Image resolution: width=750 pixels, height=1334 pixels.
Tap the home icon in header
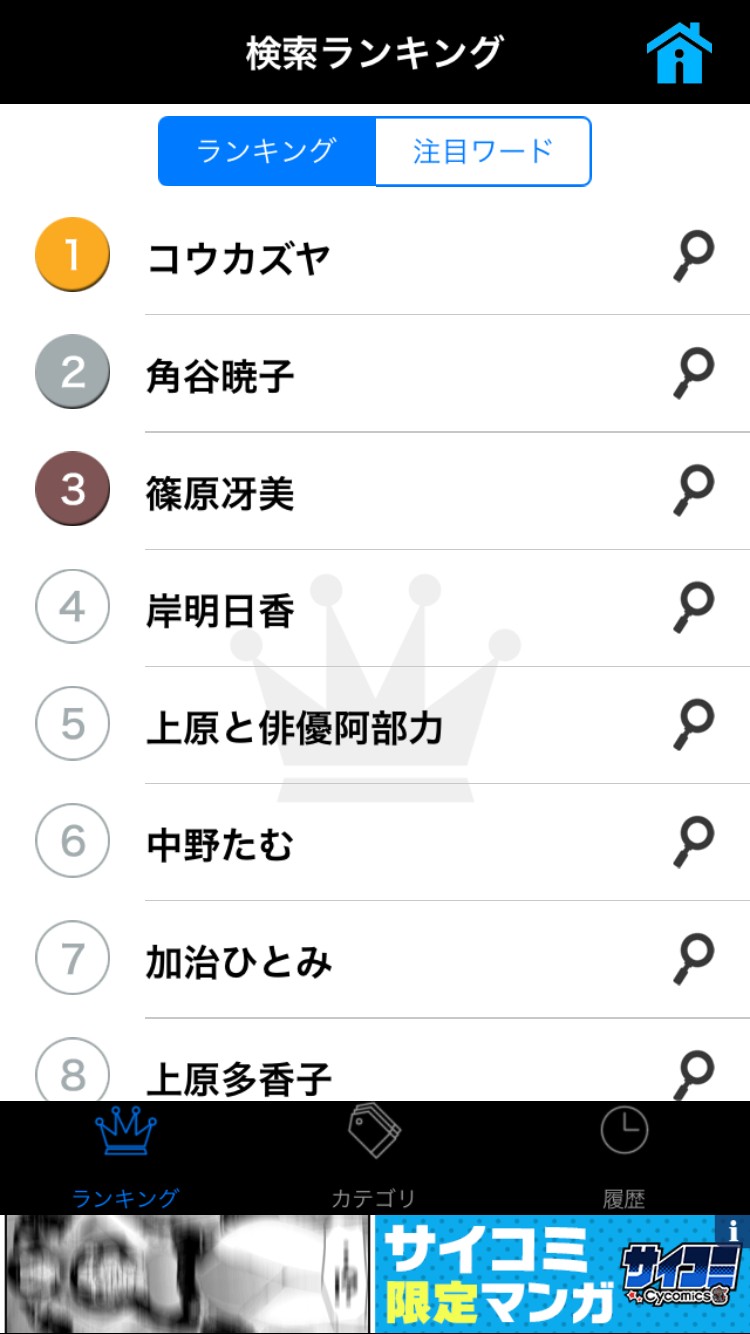coord(679,52)
